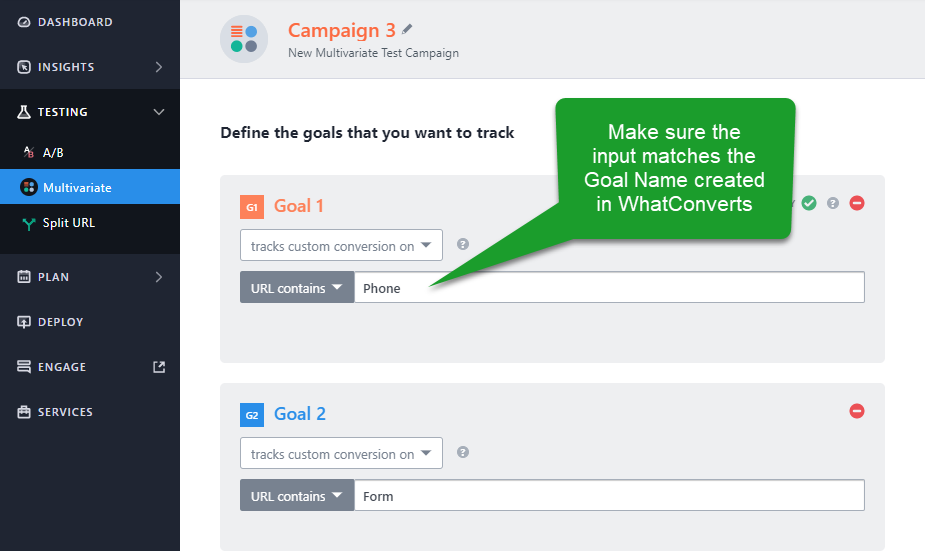Open help icon next to Goal 2 conversion dropdown
This screenshot has height=551, width=925.
point(463,452)
